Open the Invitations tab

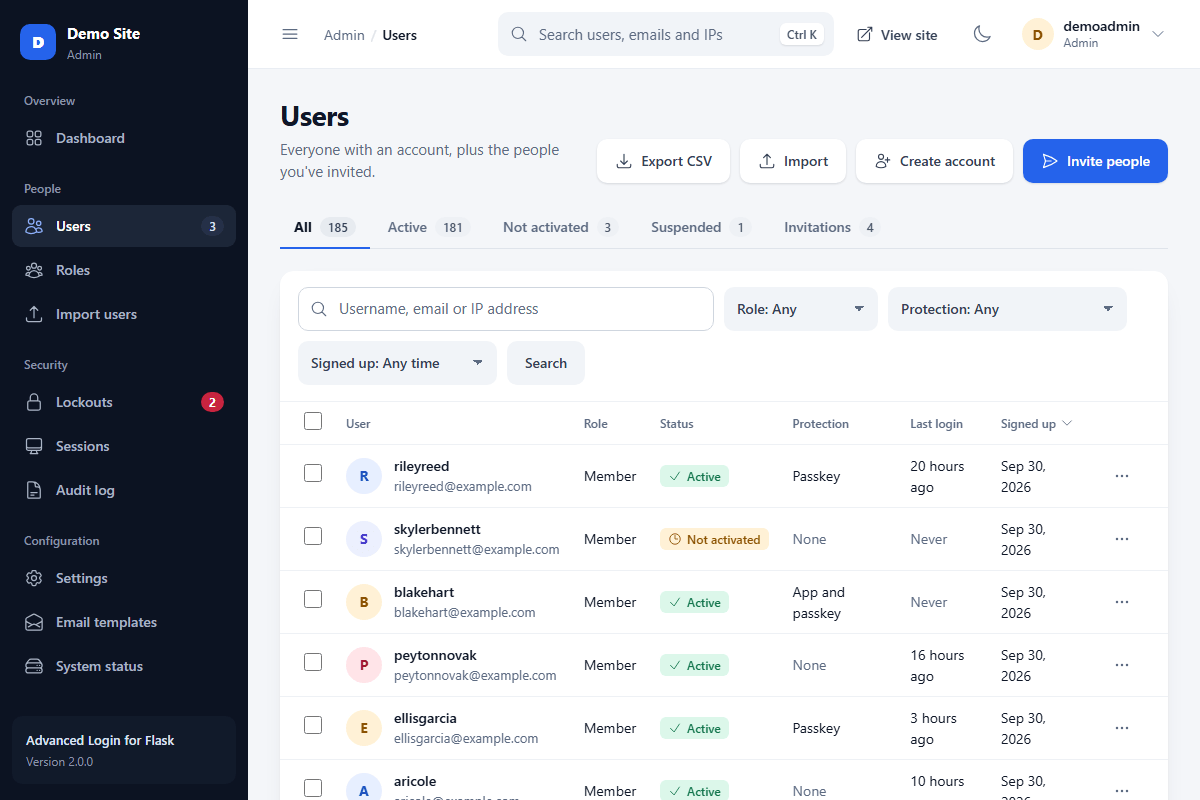pos(830,227)
